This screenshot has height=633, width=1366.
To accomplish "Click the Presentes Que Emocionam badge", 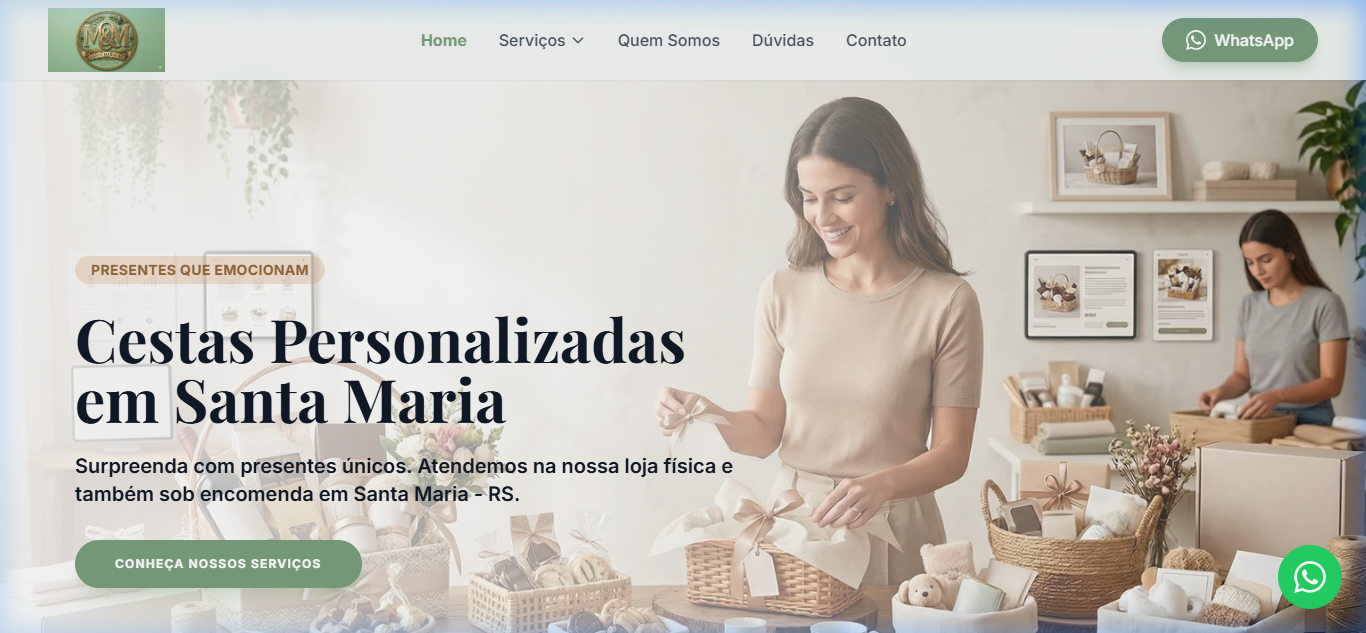I will point(200,270).
